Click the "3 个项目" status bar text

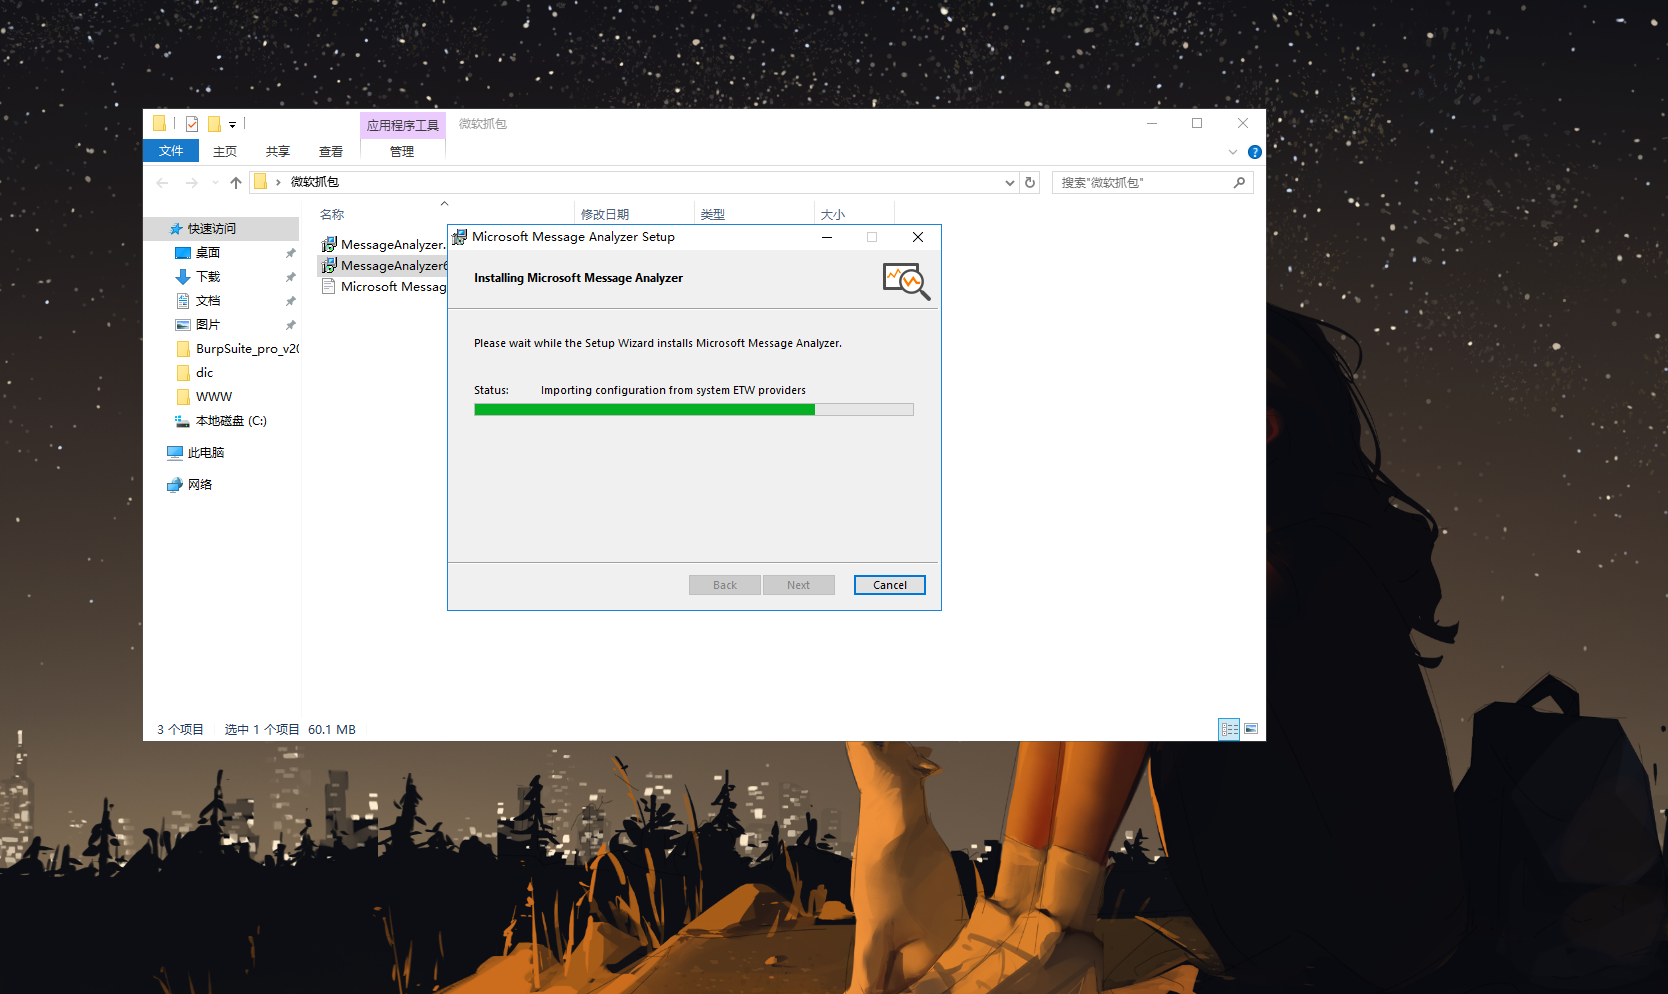(x=180, y=729)
